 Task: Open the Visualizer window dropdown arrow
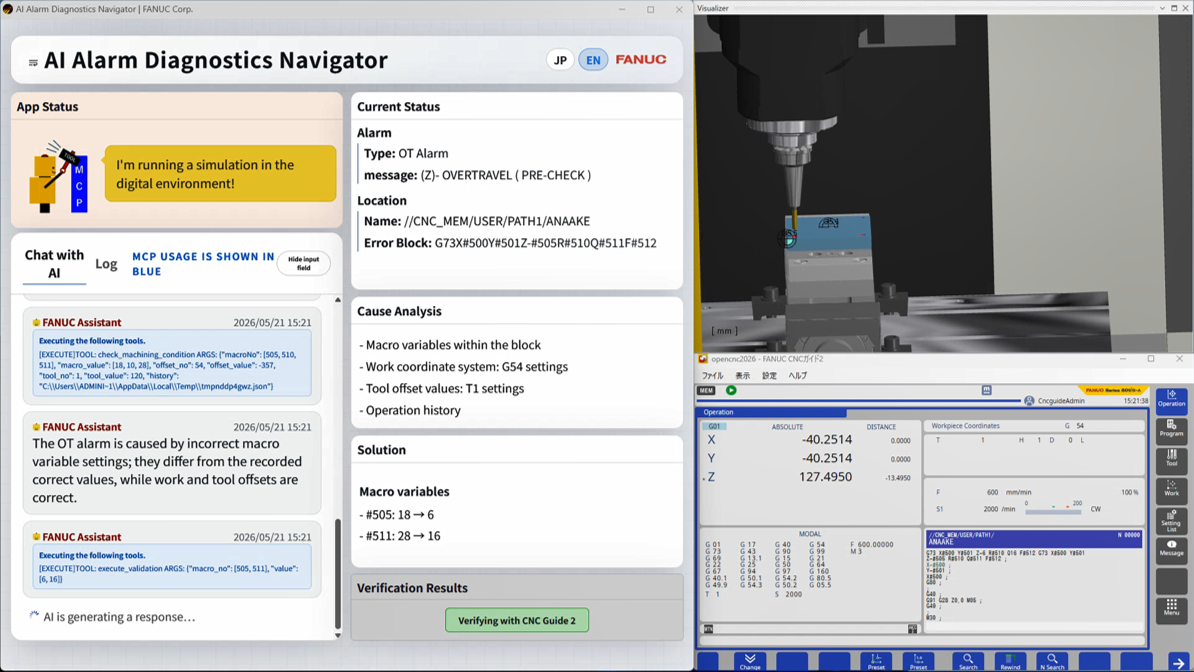click(x=1162, y=8)
